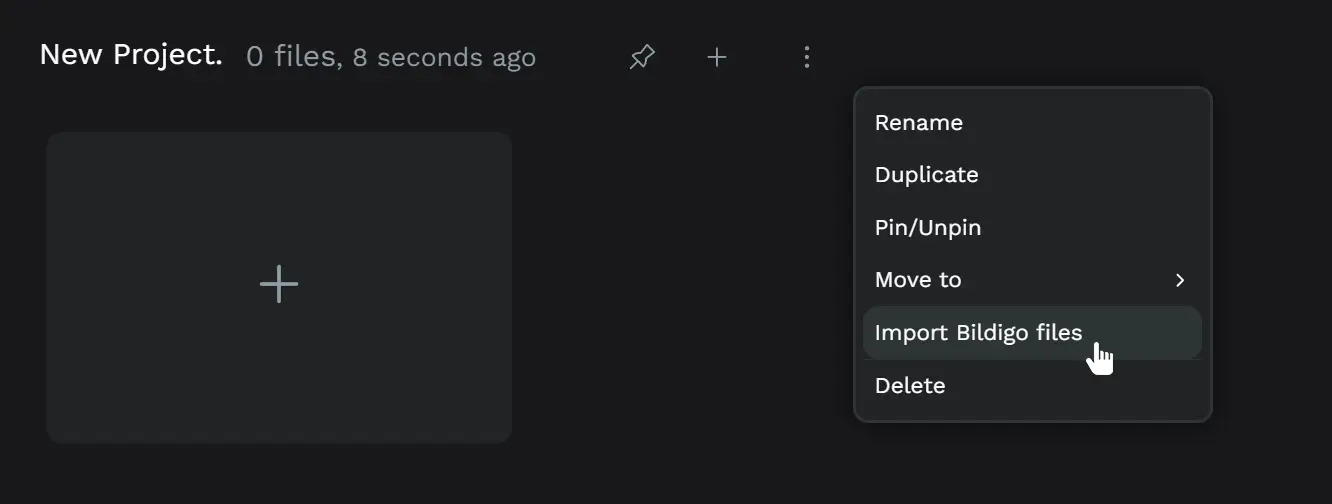Screen dimensions: 1332x504
Task: Expand the Move to submenu arrow
Action: 1180,280
